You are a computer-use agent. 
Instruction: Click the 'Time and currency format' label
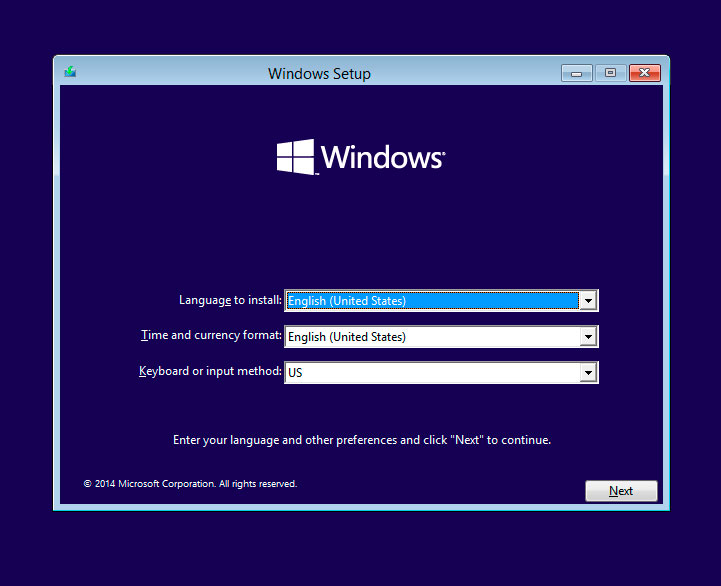tap(211, 336)
